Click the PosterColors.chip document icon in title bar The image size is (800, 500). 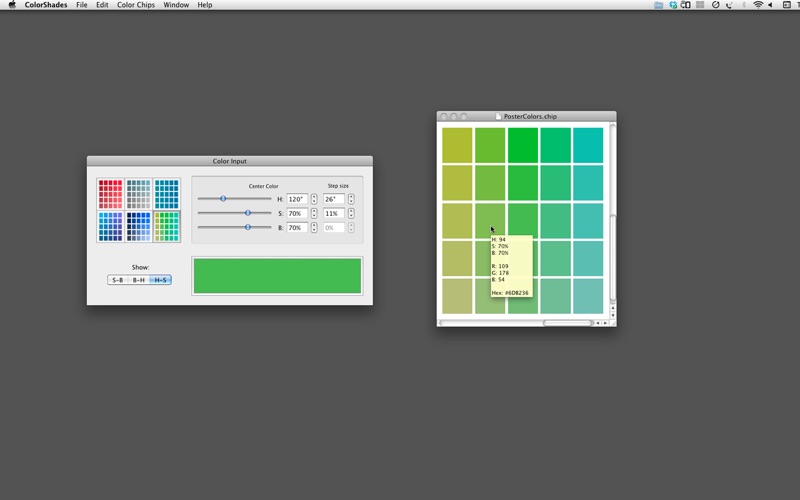[499, 117]
